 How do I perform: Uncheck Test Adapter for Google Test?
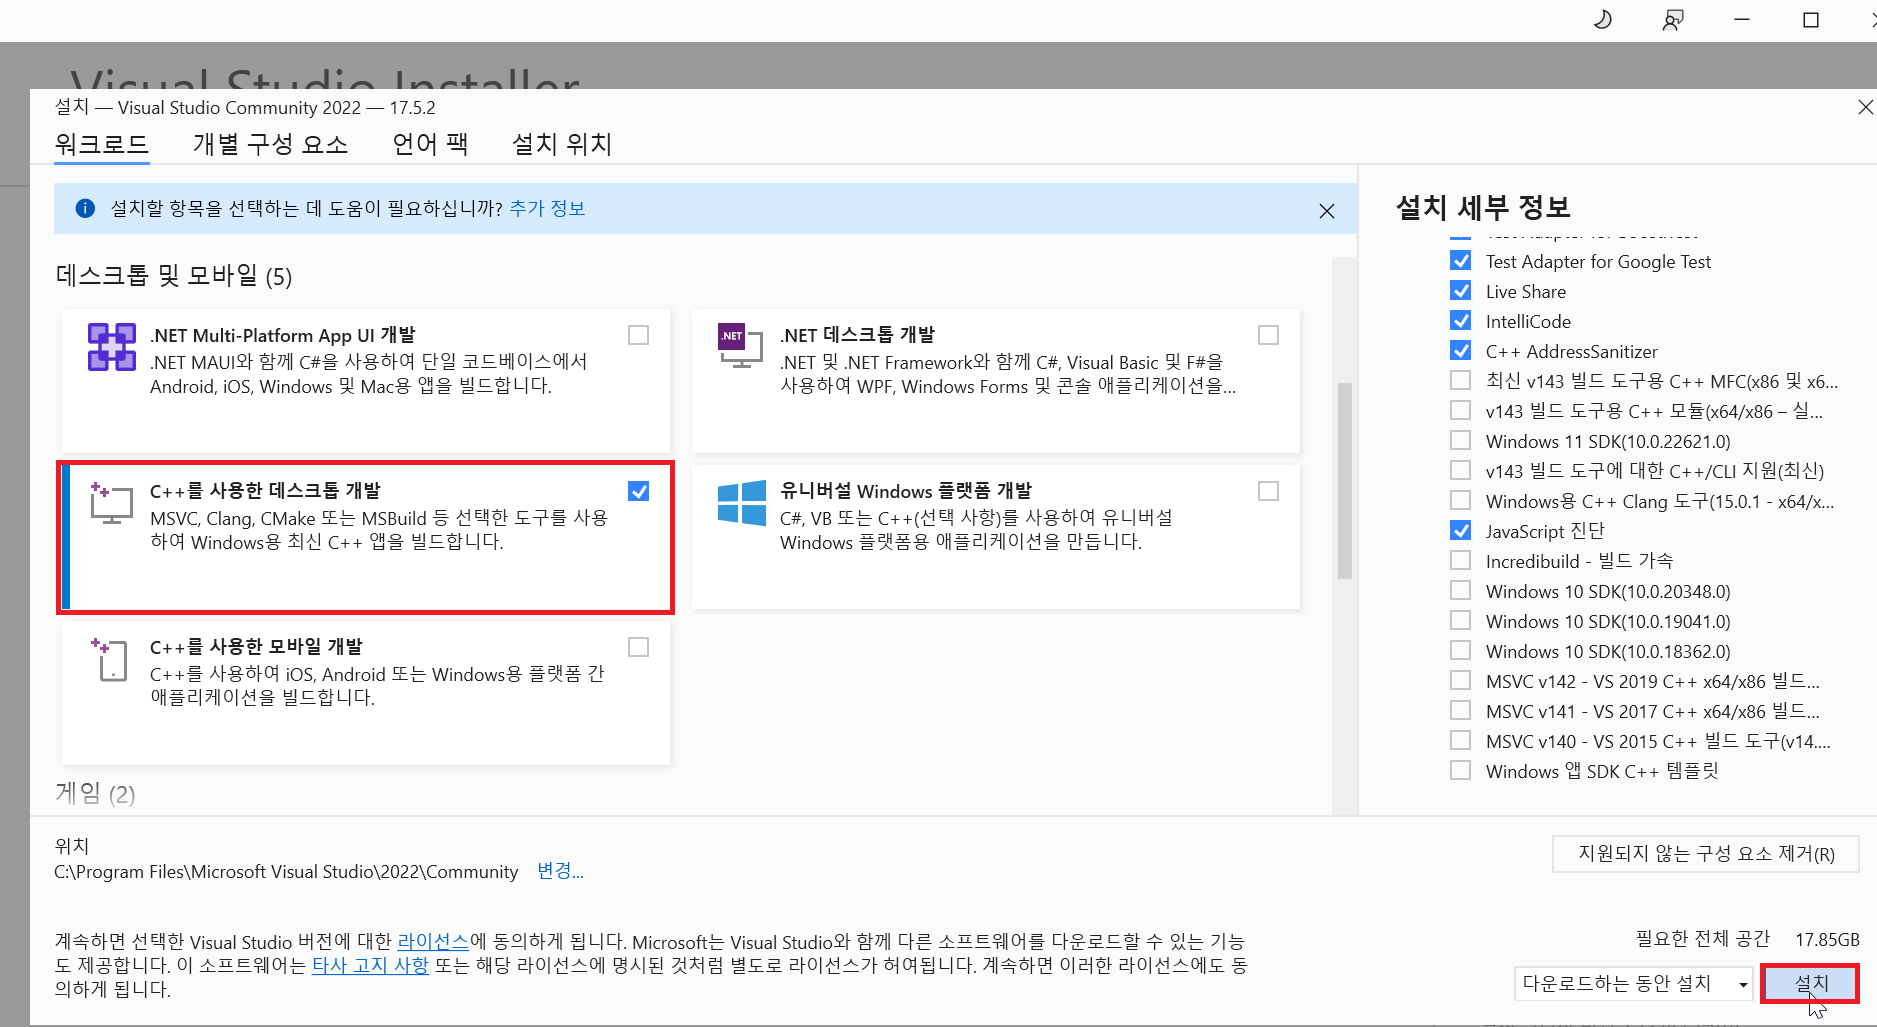point(1460,261)
